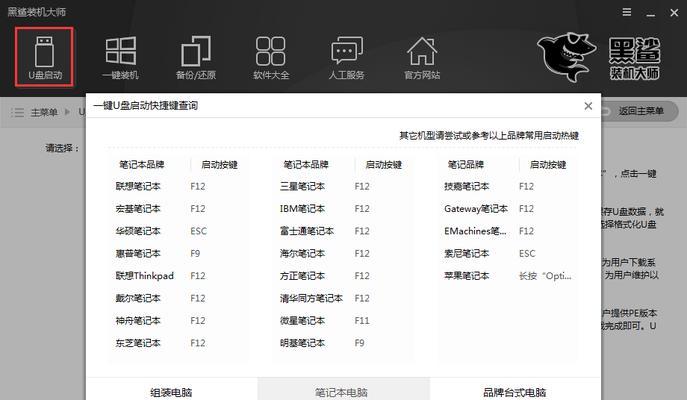Select the 东芝笔记本 row
The width and height of the screenshot is (687, 400).
177,343
